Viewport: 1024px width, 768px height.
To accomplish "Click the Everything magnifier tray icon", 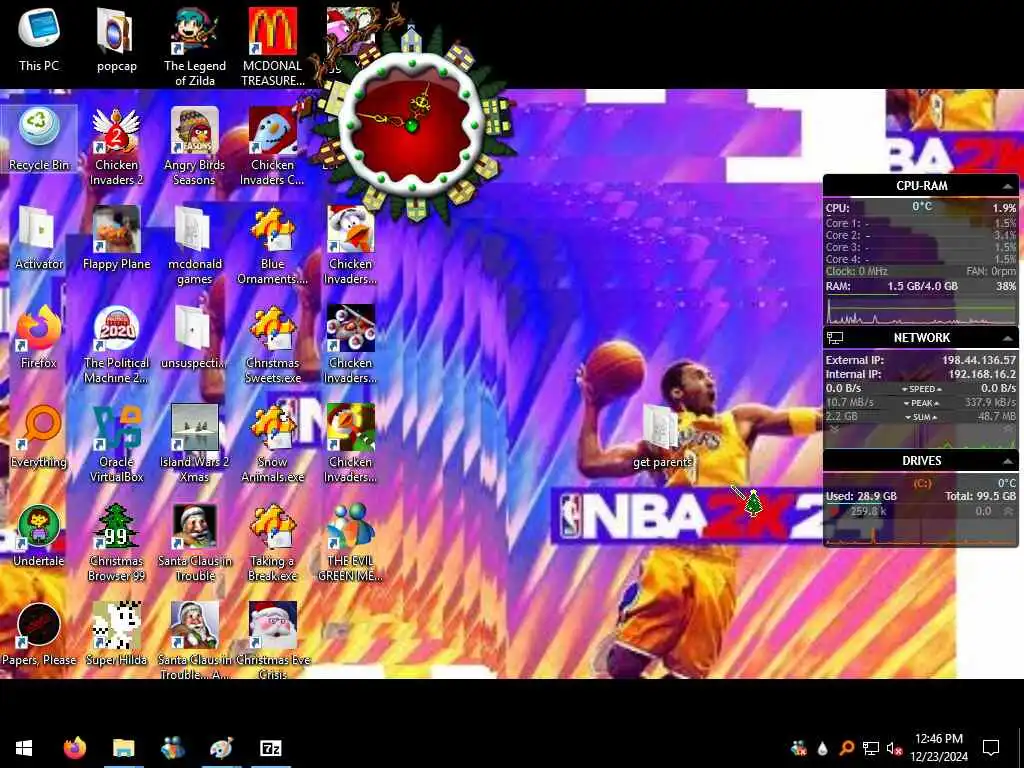I will click(x=846, y=748).
